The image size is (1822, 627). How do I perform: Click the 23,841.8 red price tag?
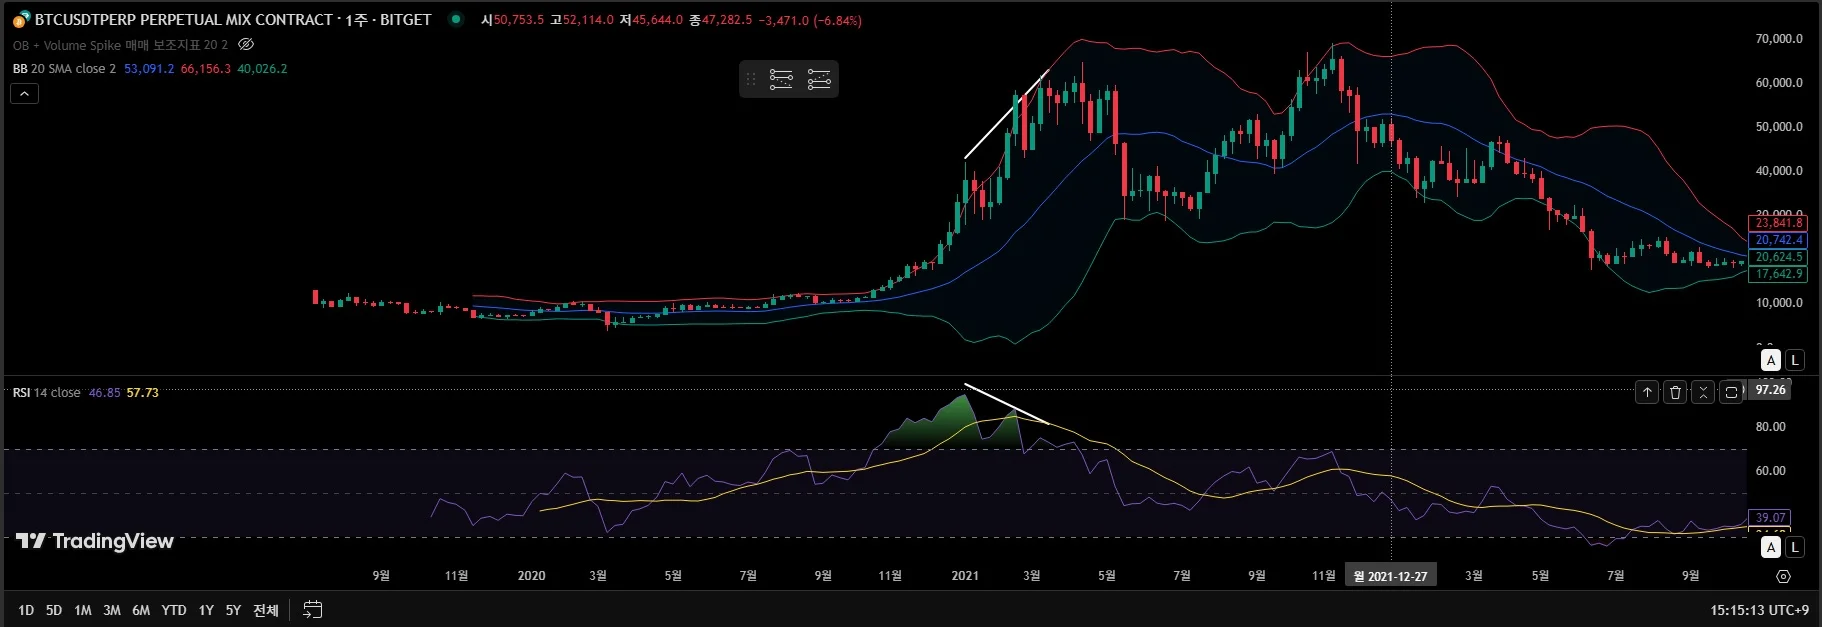1778,223
